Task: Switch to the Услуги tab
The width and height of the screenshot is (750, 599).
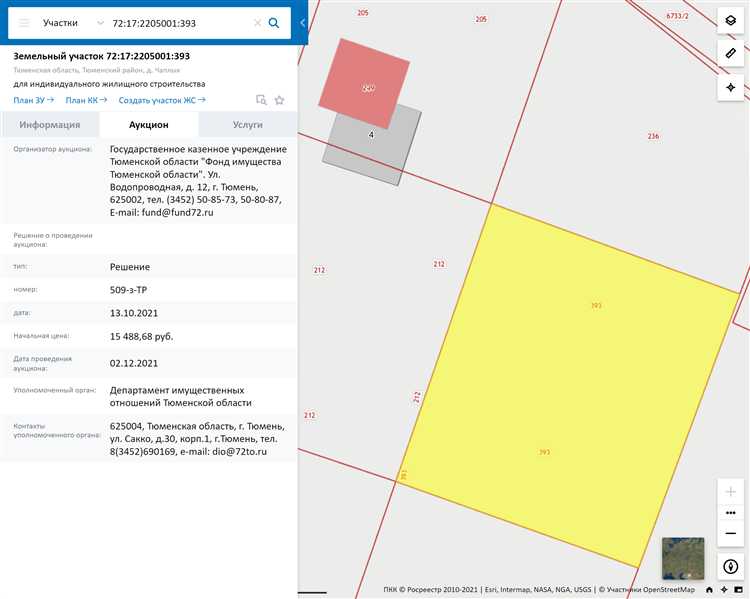Action: (247, 125)
